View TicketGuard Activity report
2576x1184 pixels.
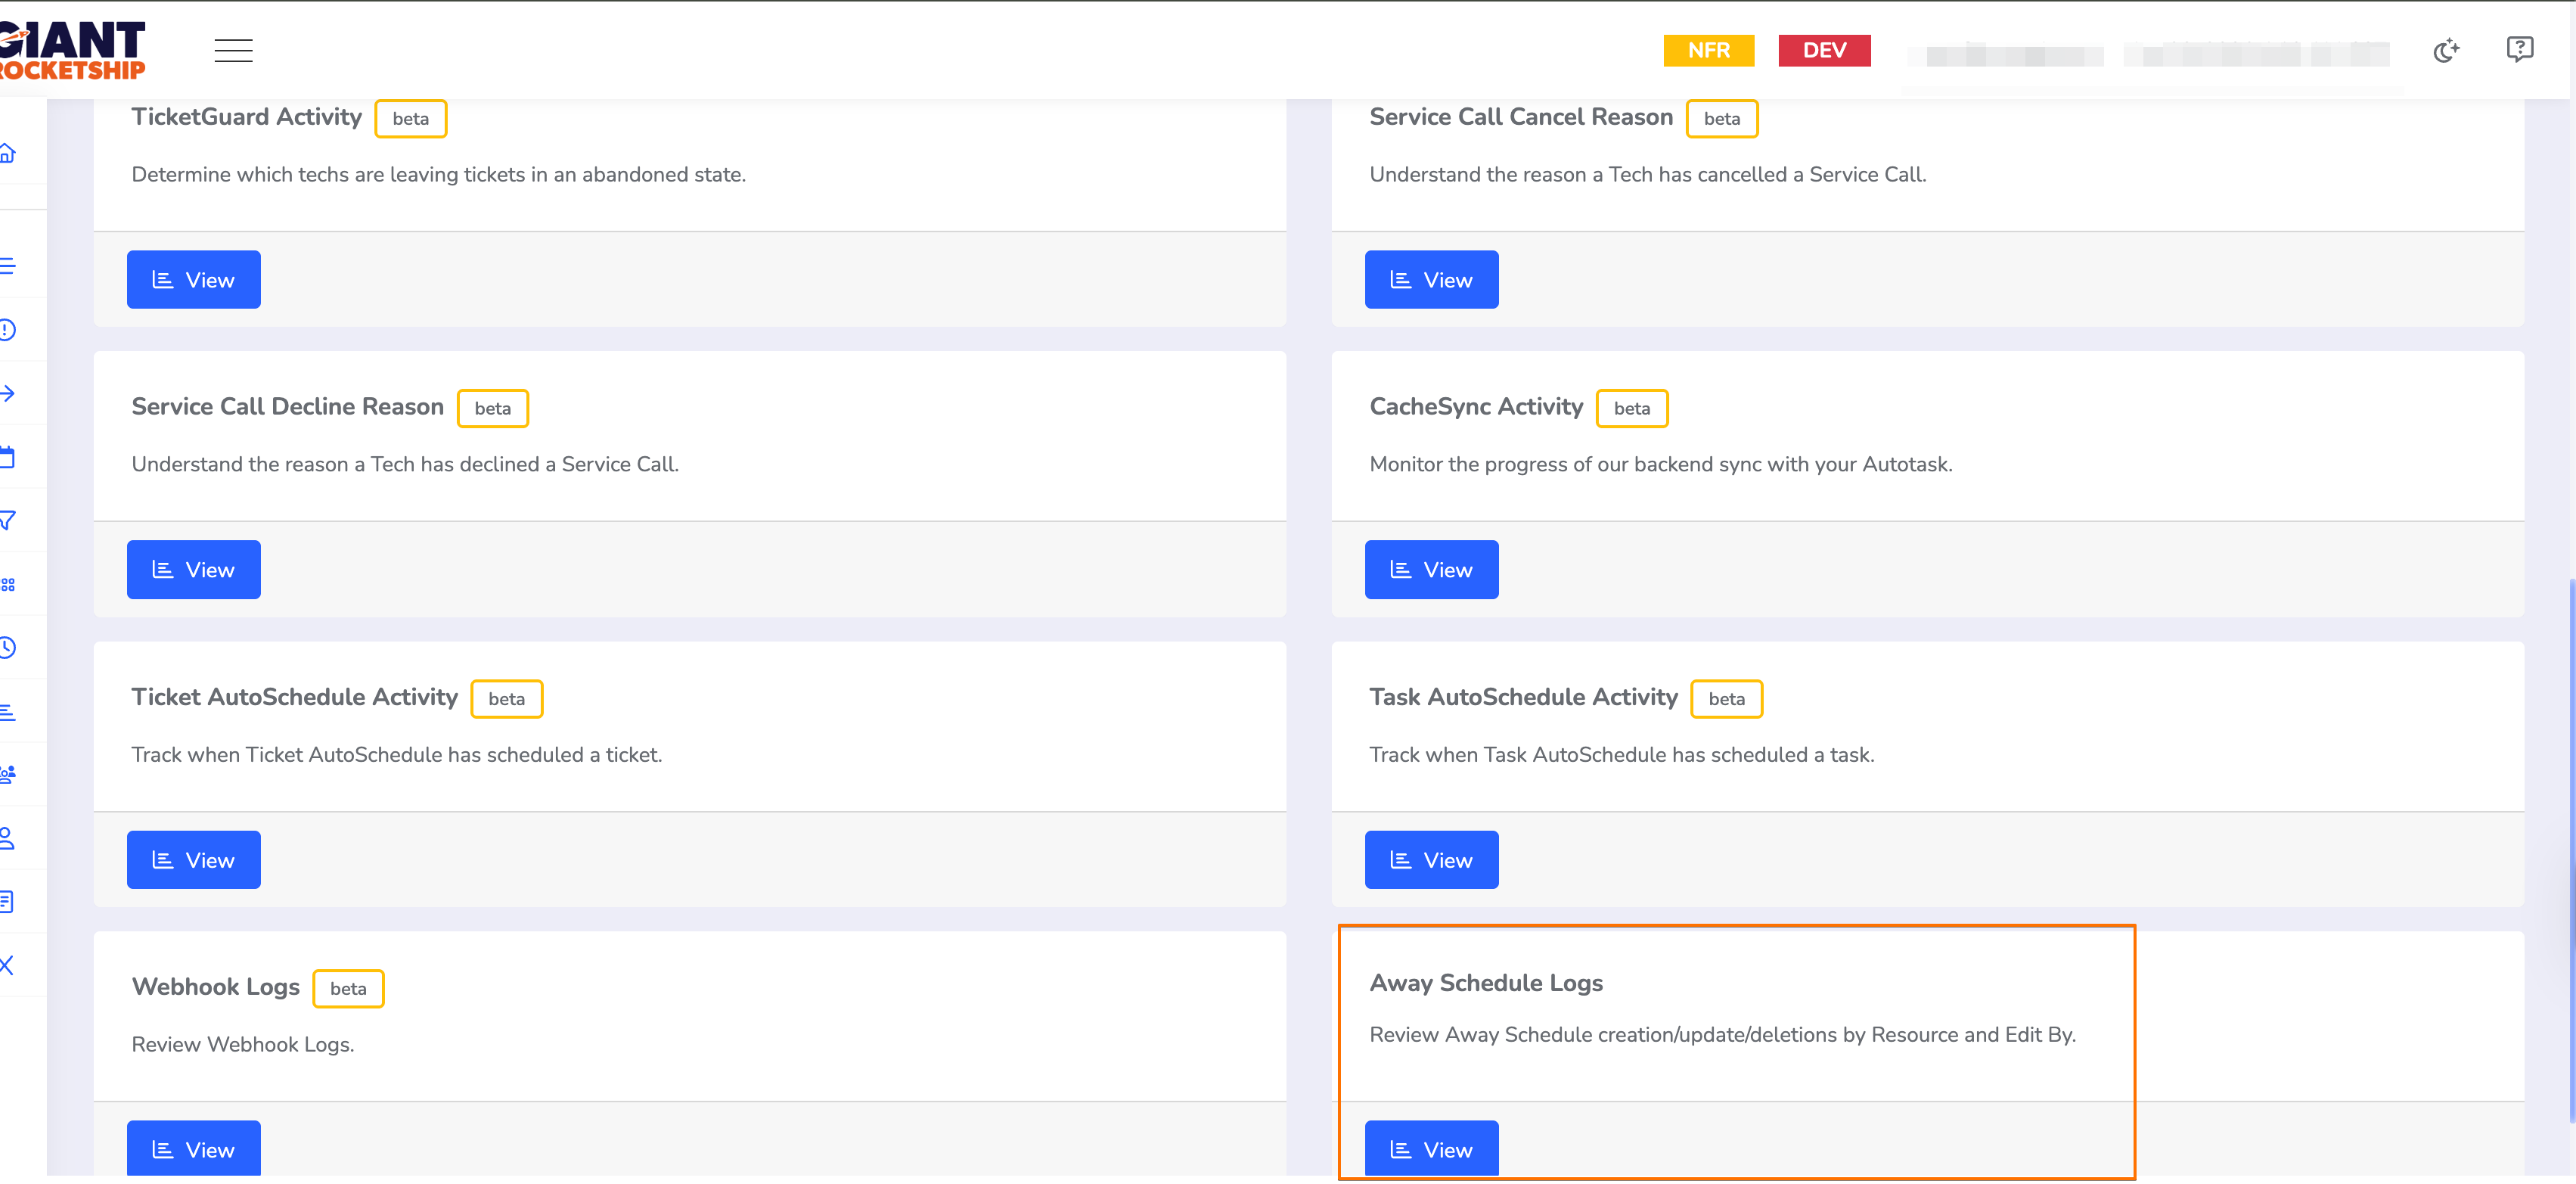[x=193, y=280]
